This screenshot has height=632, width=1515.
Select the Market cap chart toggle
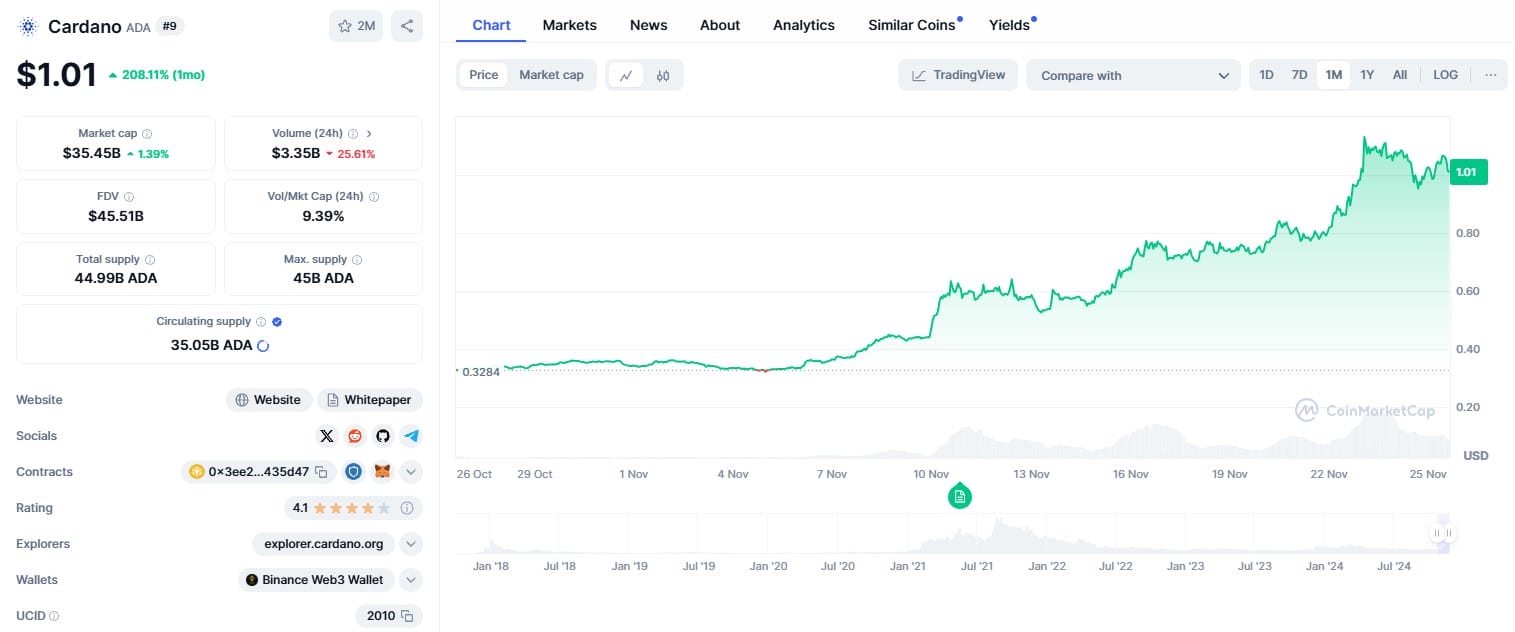coord(551,75)
